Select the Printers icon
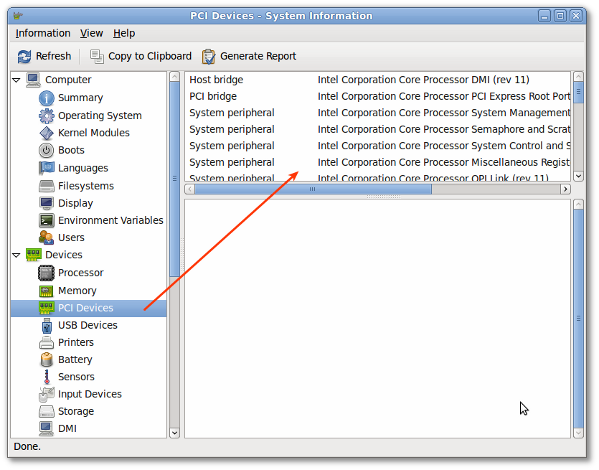 [x=46, y=343]
